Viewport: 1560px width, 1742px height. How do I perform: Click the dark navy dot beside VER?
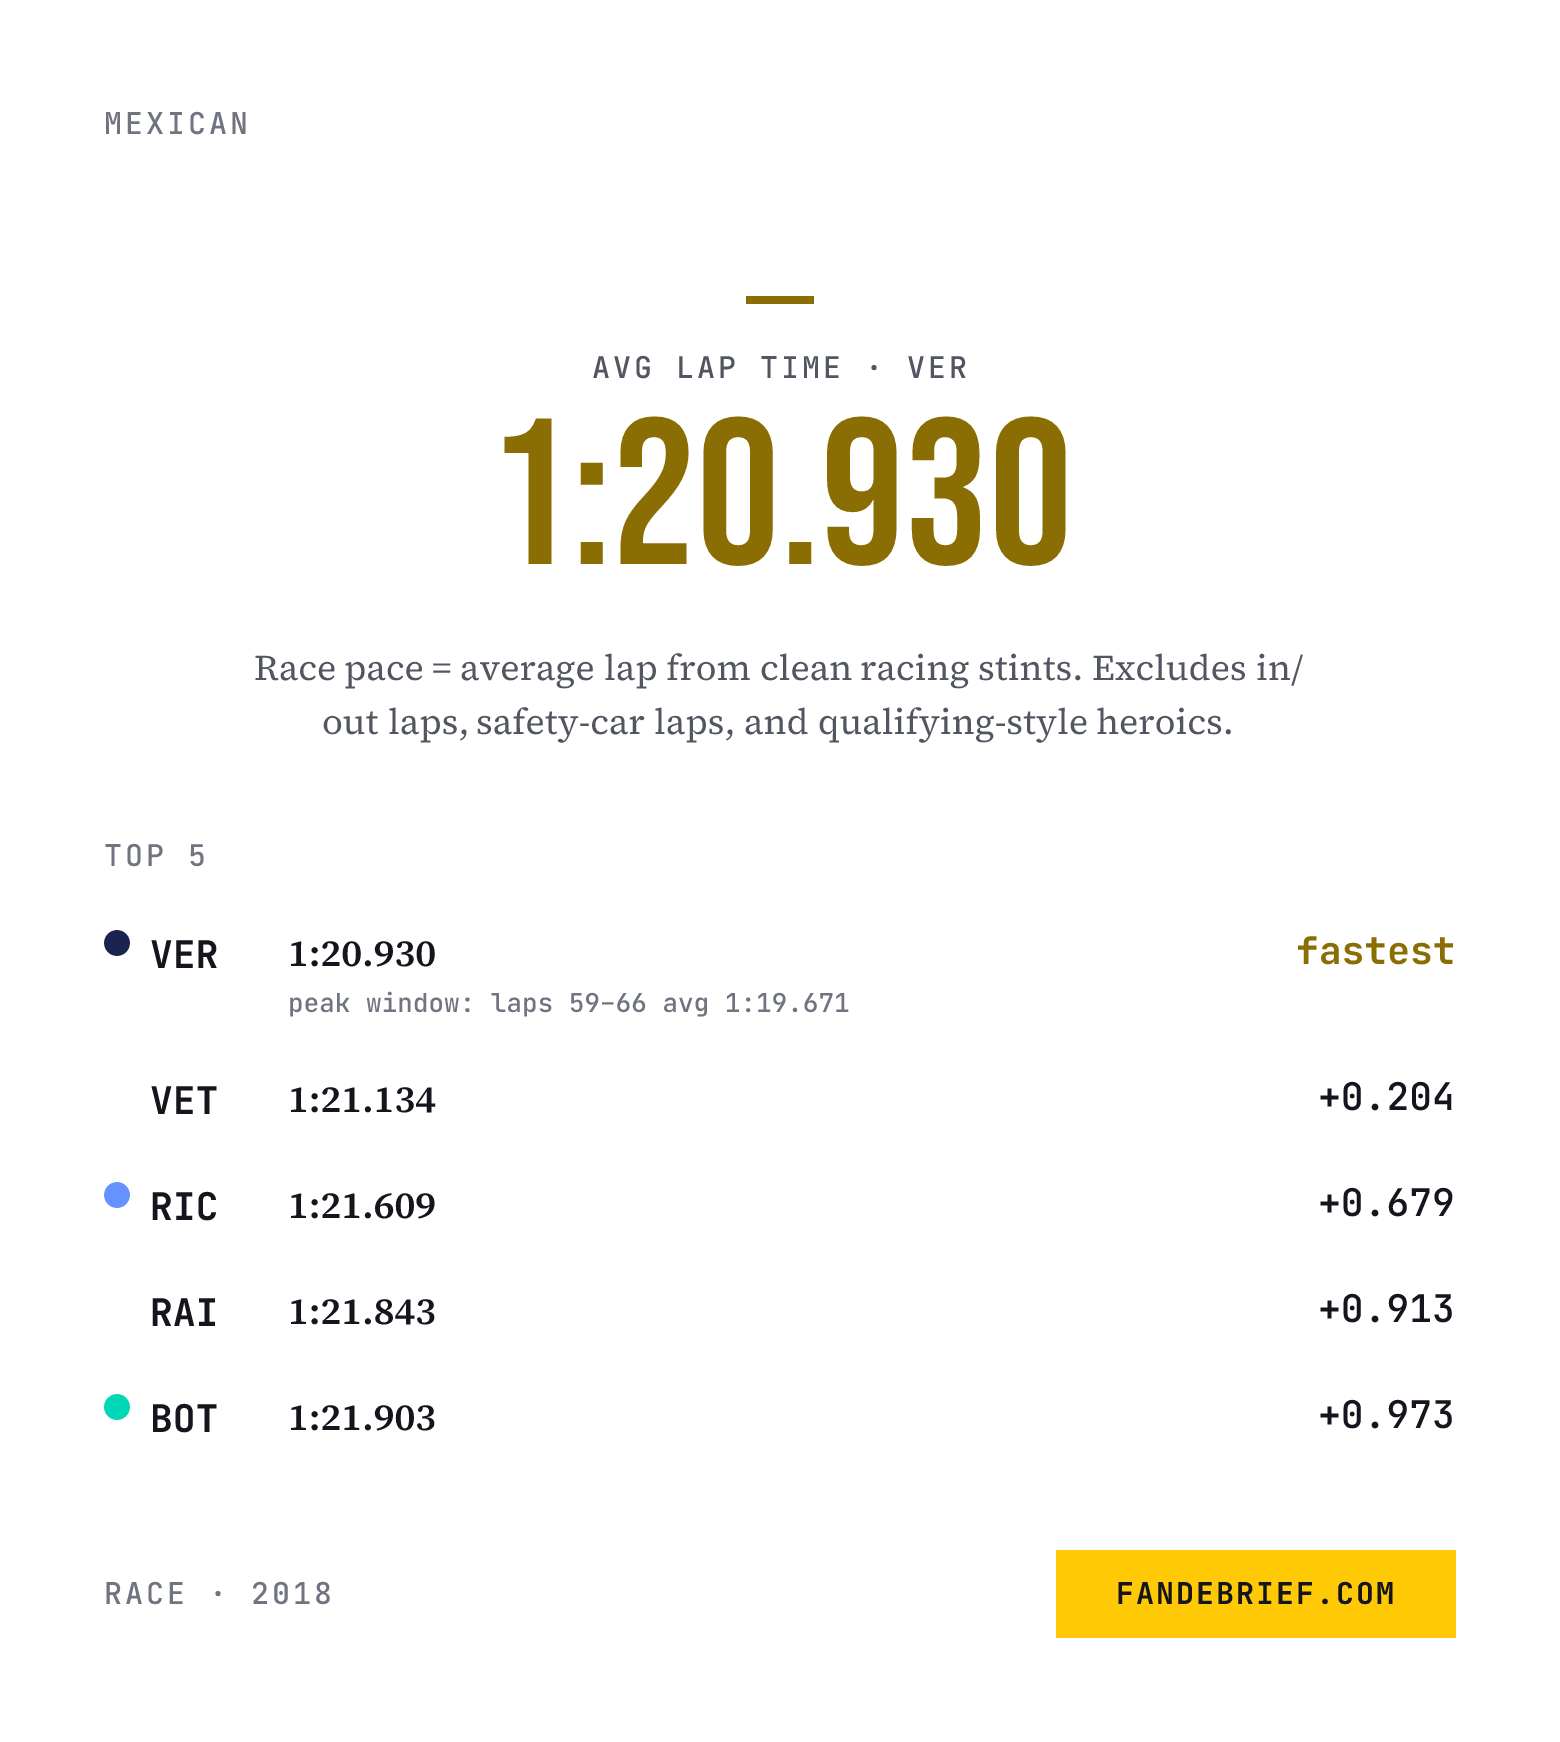117,943
